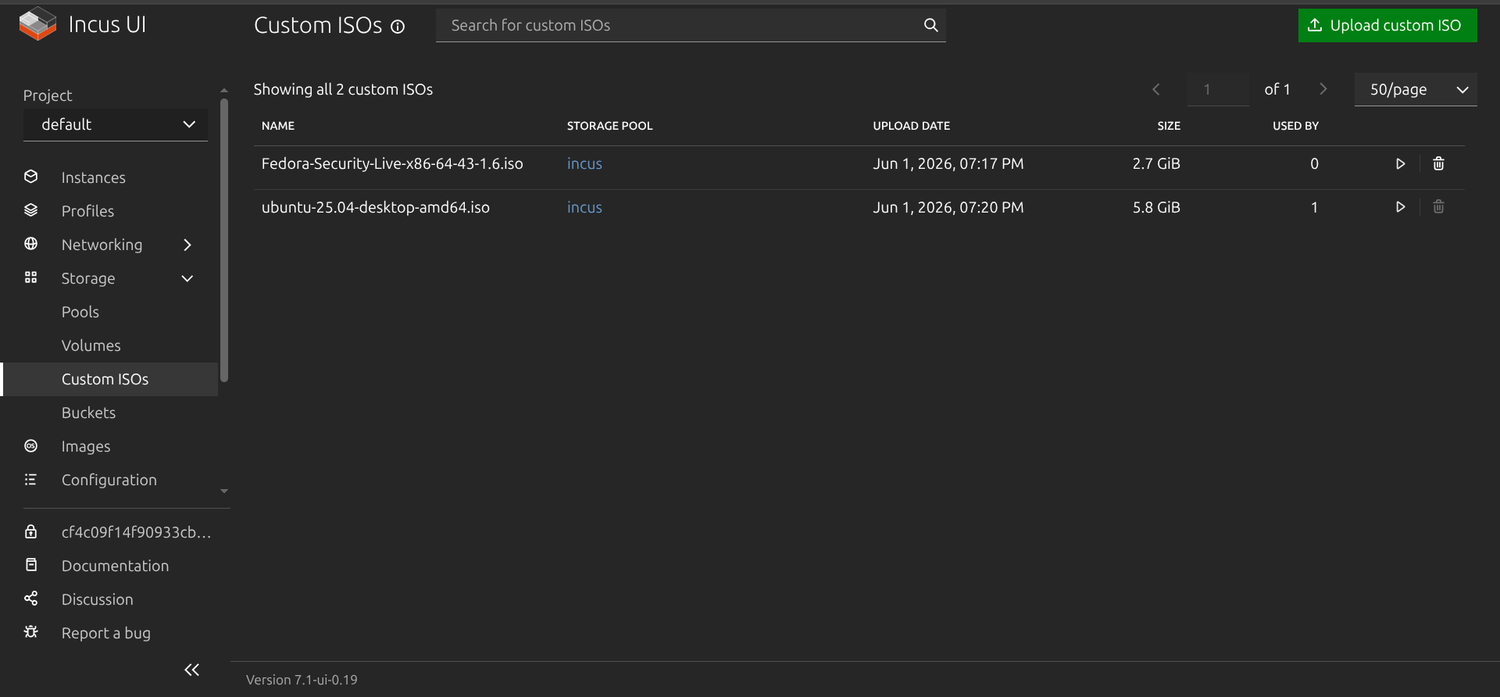Screen dimensions: 1500x697
Task: Open Profiles page
Action: coord(88,211)
